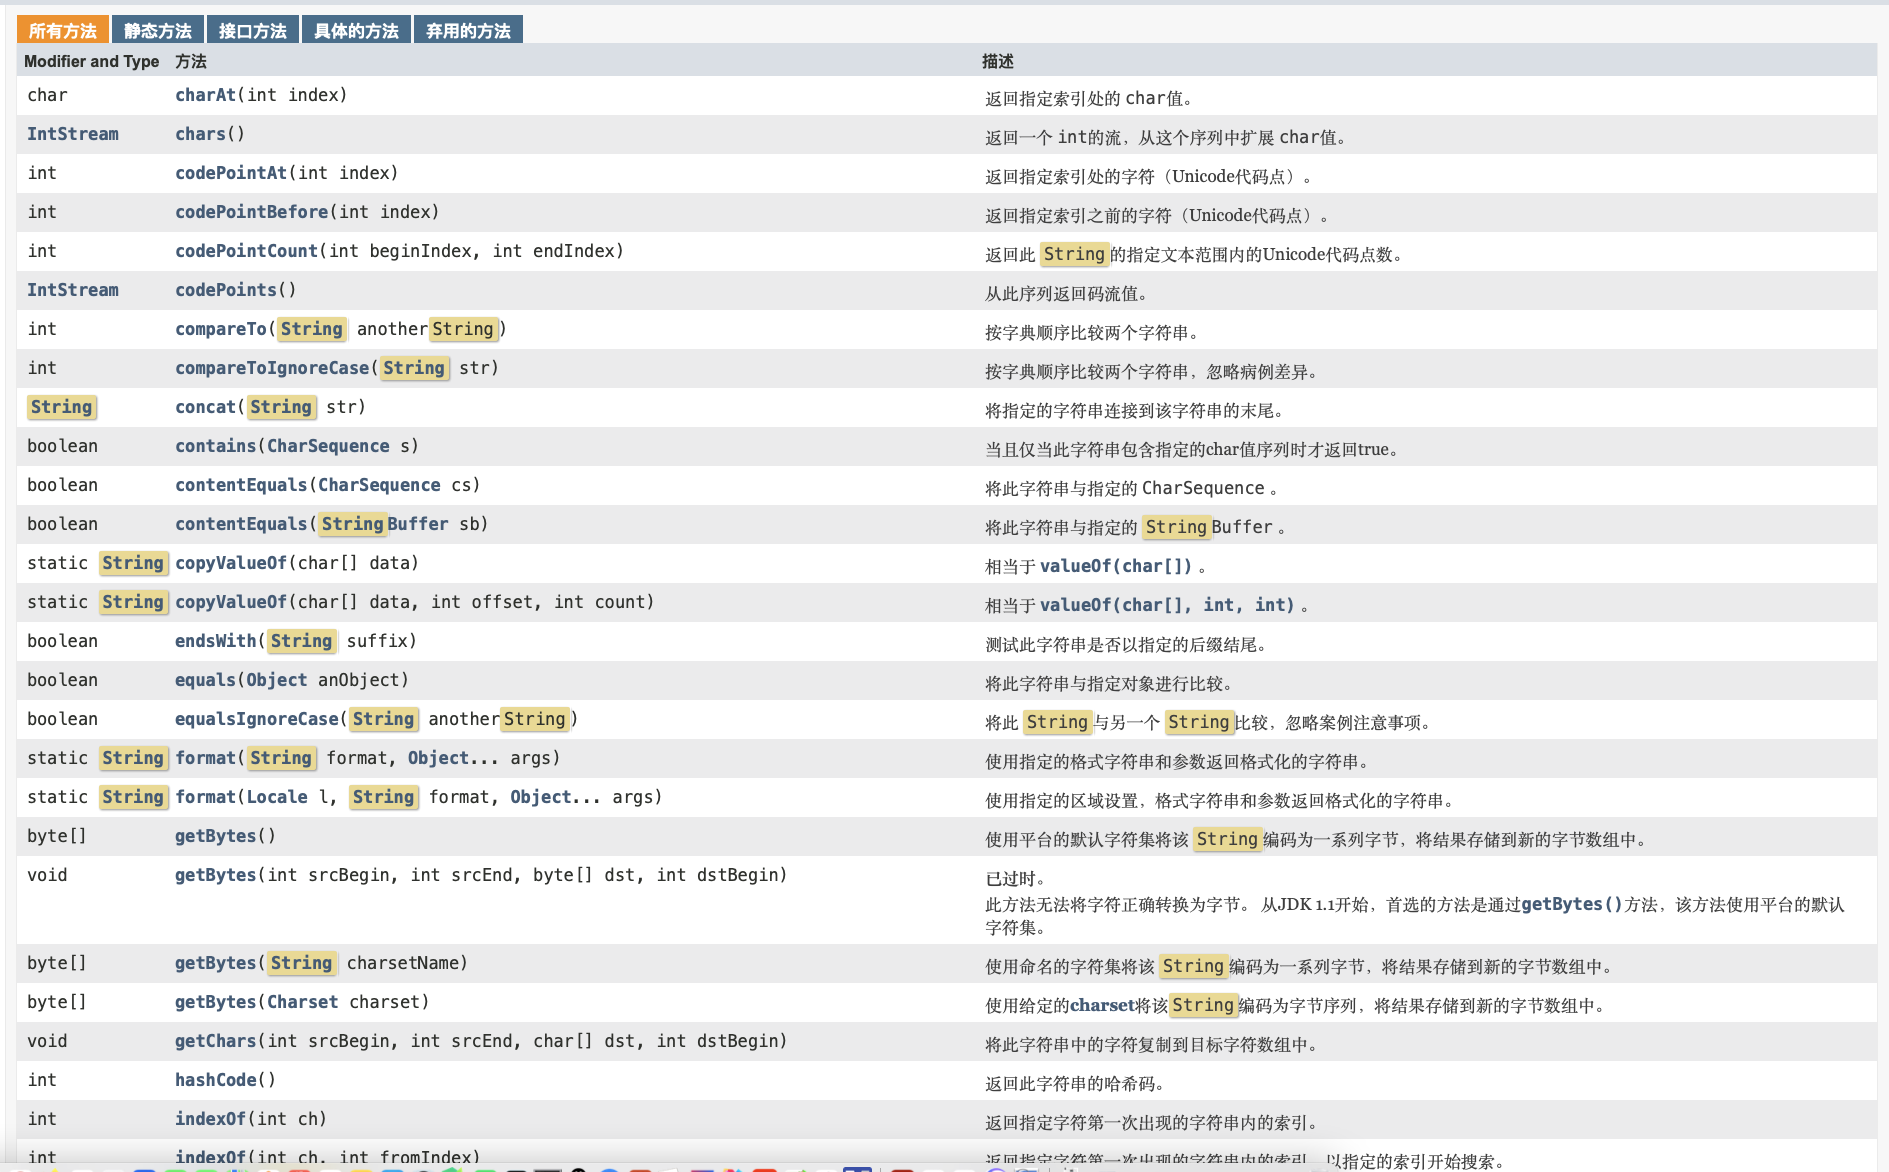Switch to the 静态方法 tab
Viewport: 1889px width, 1172px height.
point(158,30)
